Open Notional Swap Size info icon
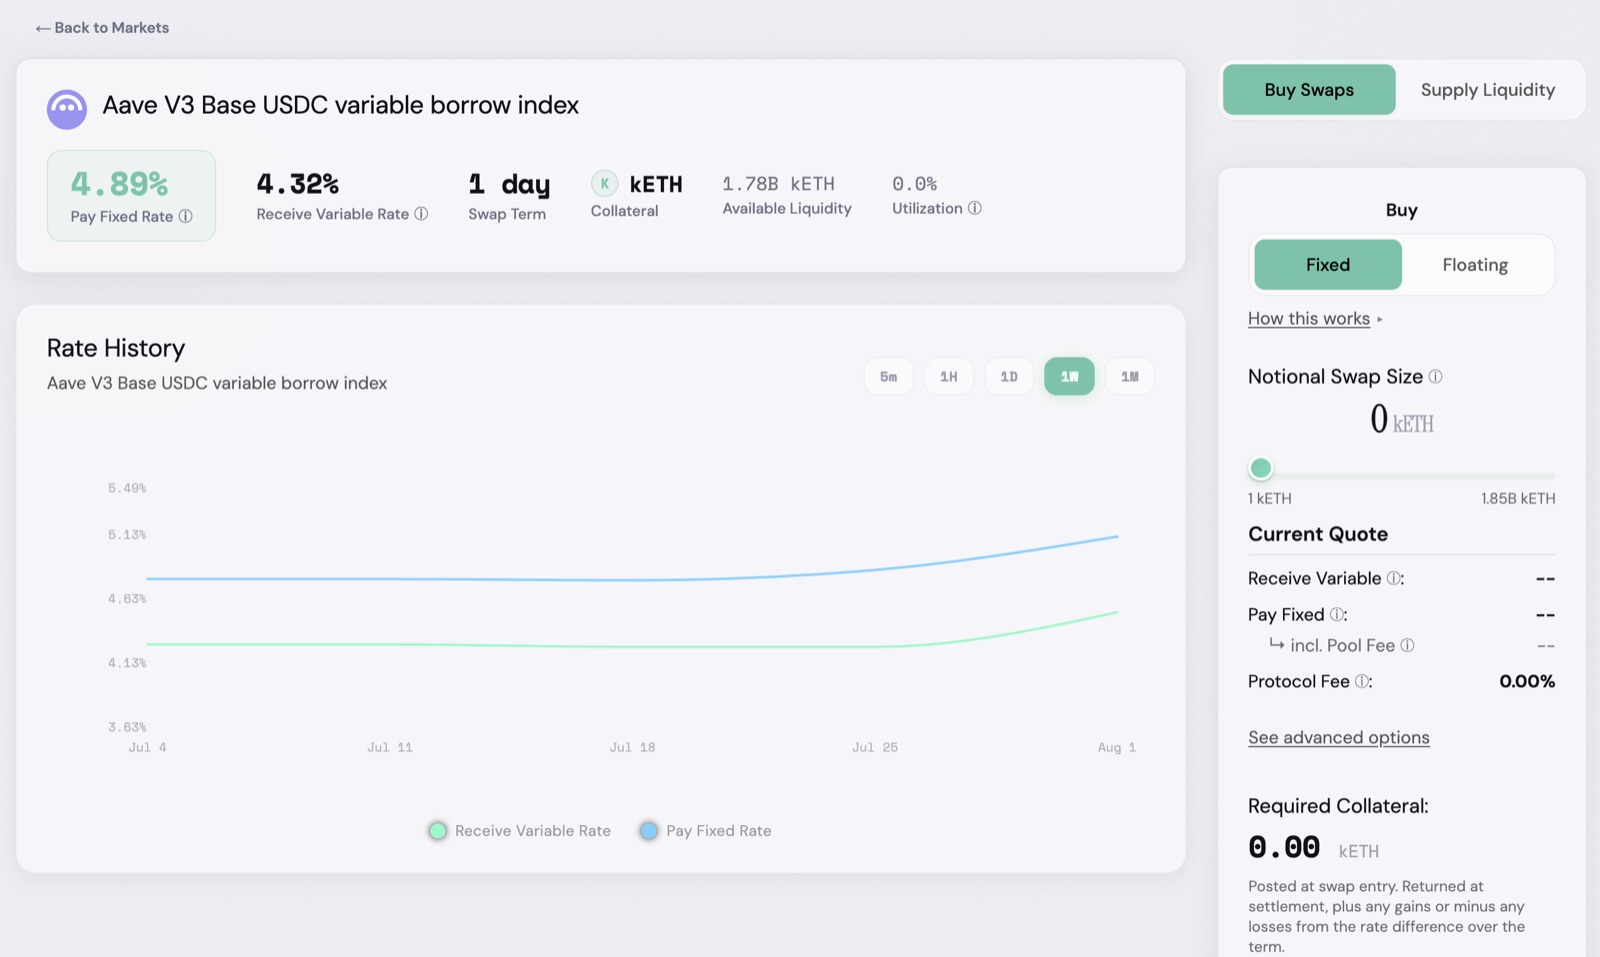This screenshot has width=1600, height=957. (x=1435, y=377)
